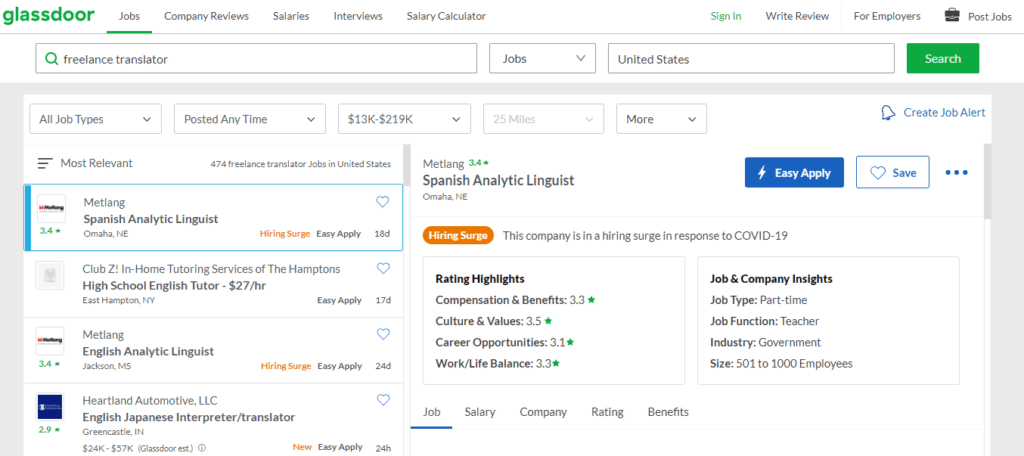Viewport: 1024px width, 456px height.
Task: Click the Hiring Surge tag on Jackson, MS listing
Action: tap(286, 366)
